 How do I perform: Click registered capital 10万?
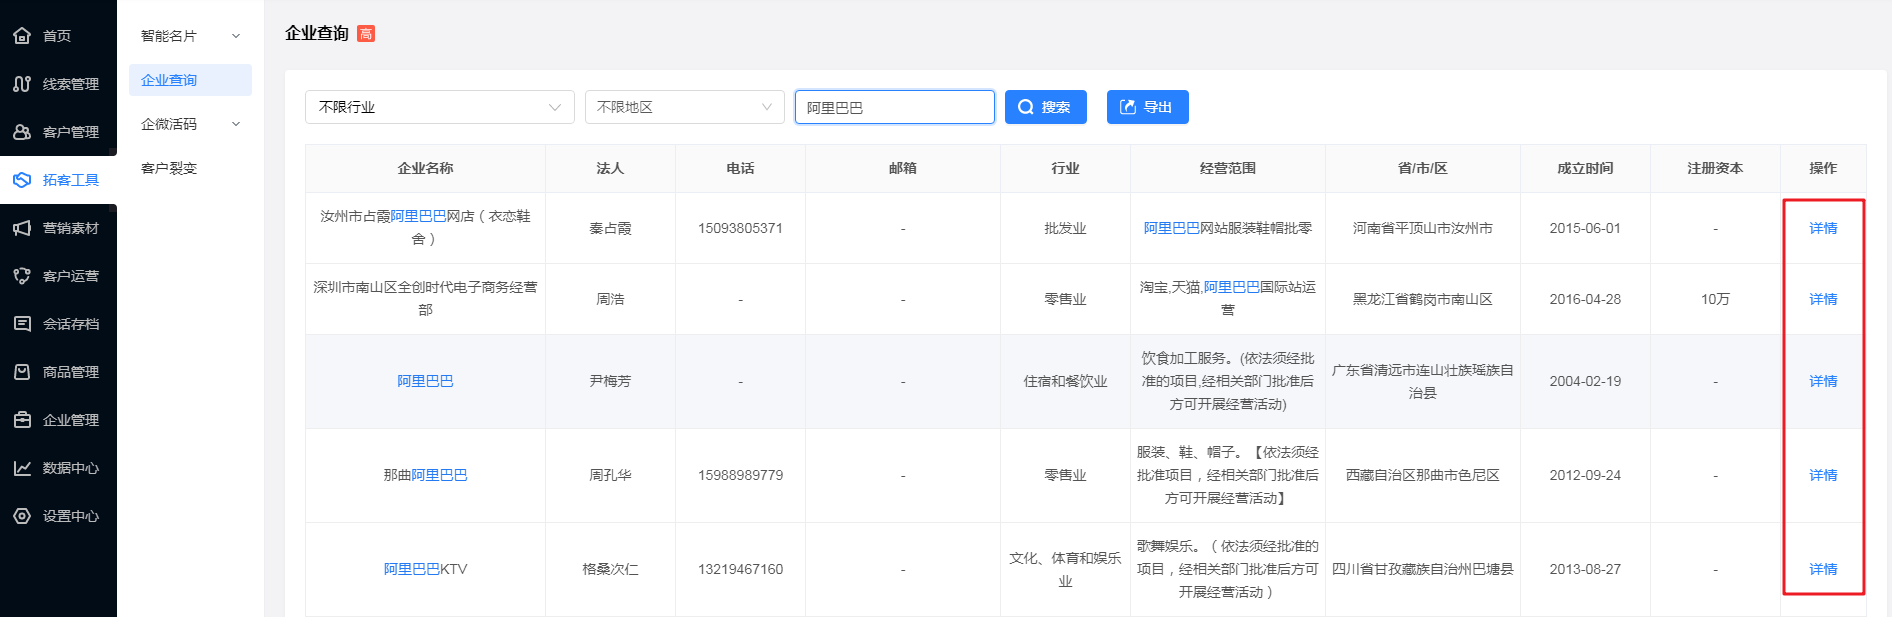[x=1715, y=299]
